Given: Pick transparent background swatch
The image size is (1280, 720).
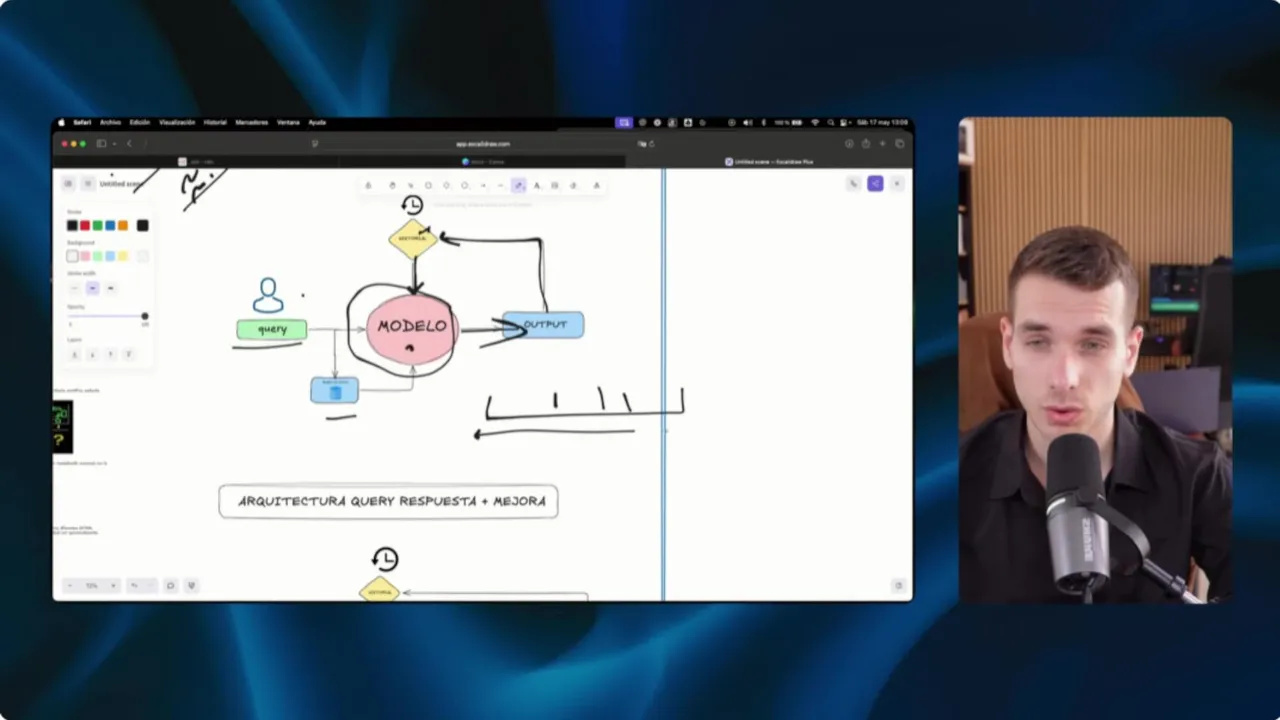Looking at the screenshot, I should pyautogui.click(x=72, y=256).
